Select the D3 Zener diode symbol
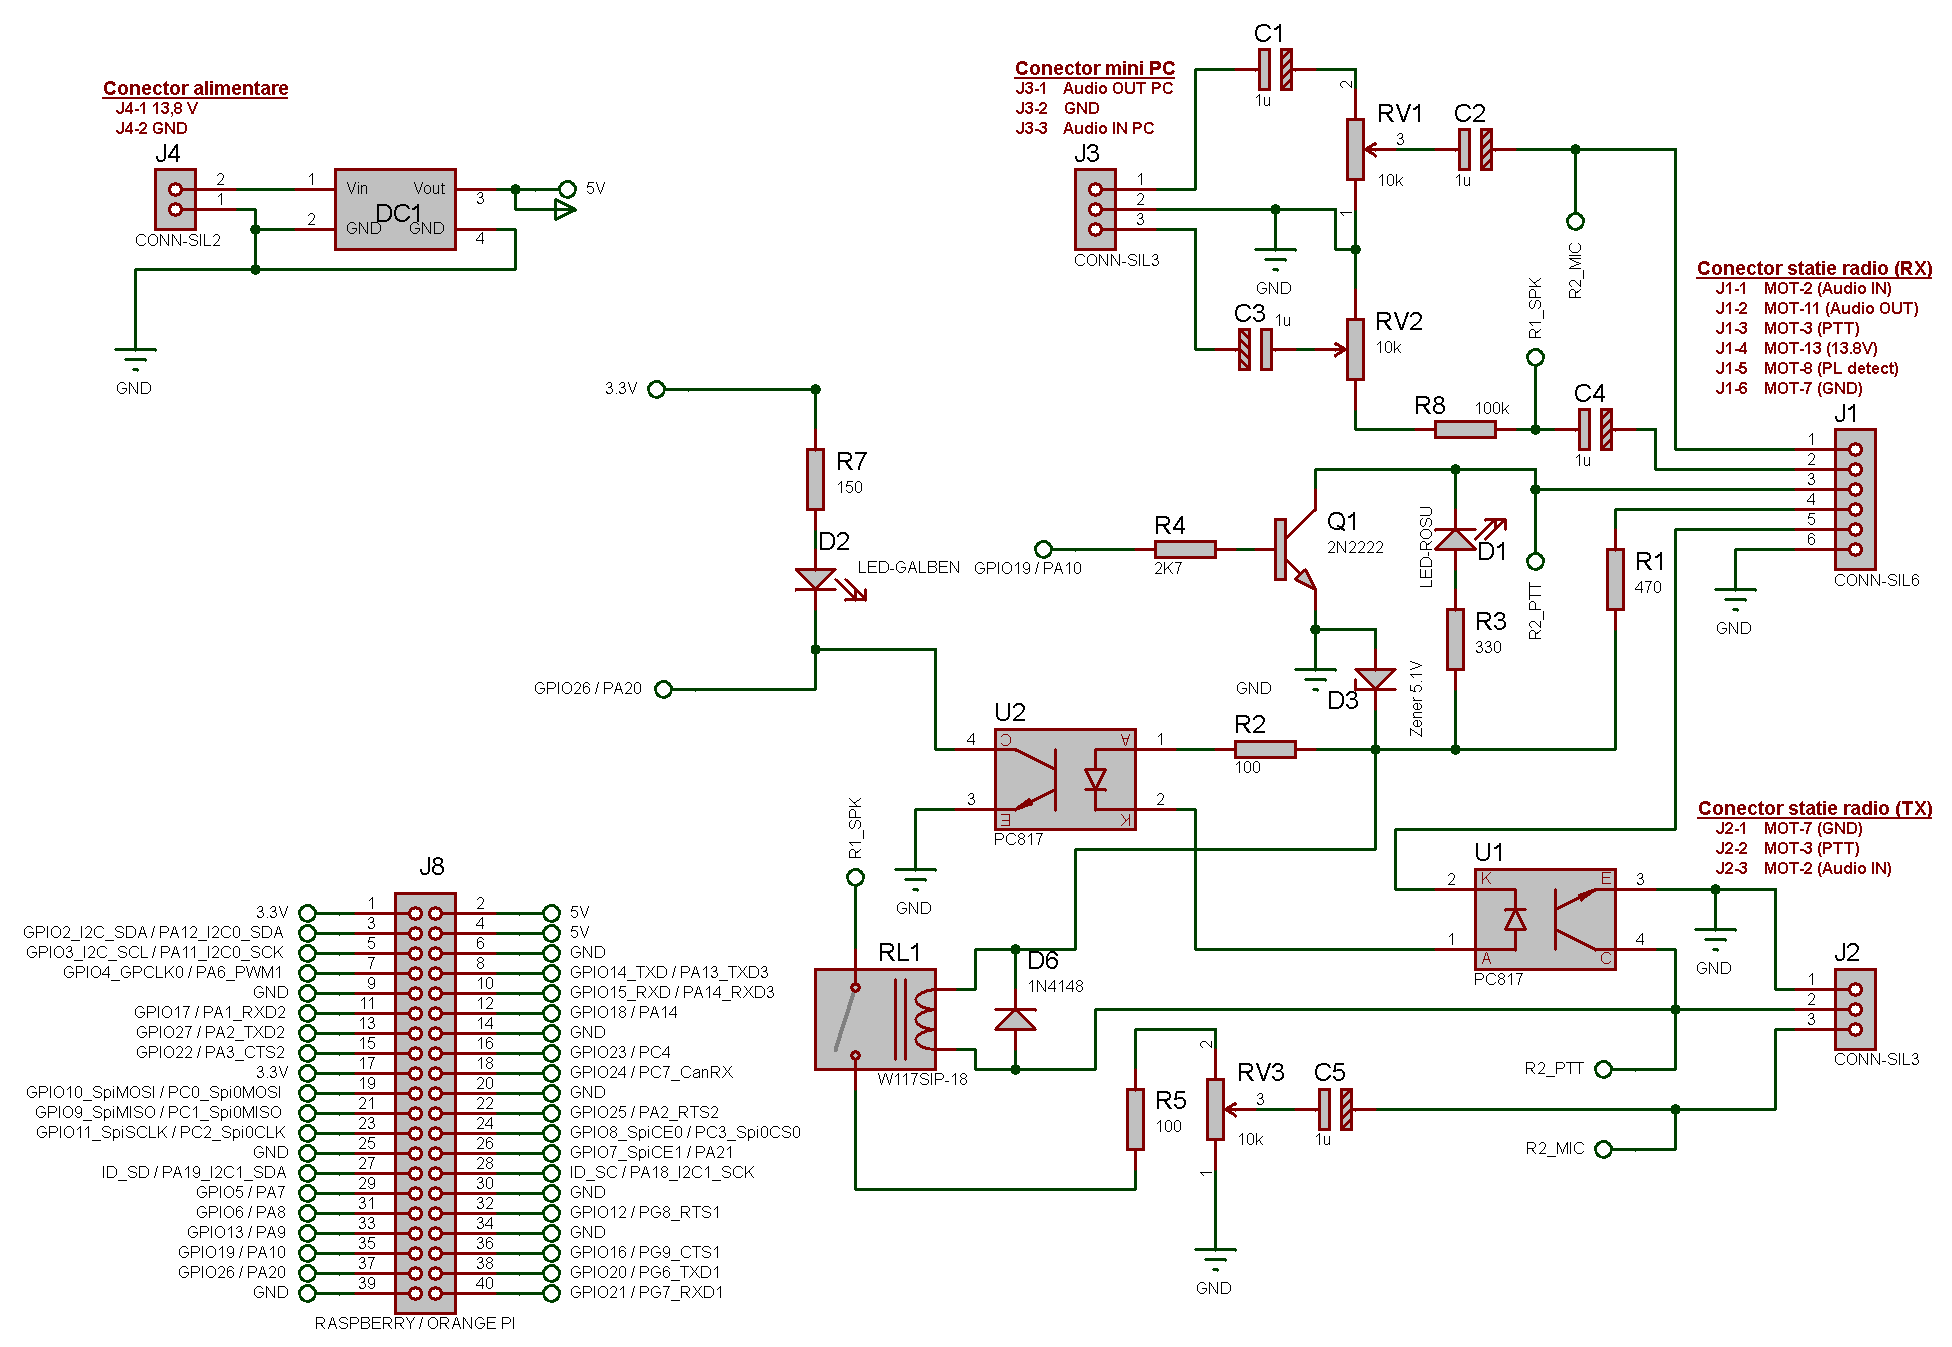Screen dimensions: 1952x1347 (1375, 679)
